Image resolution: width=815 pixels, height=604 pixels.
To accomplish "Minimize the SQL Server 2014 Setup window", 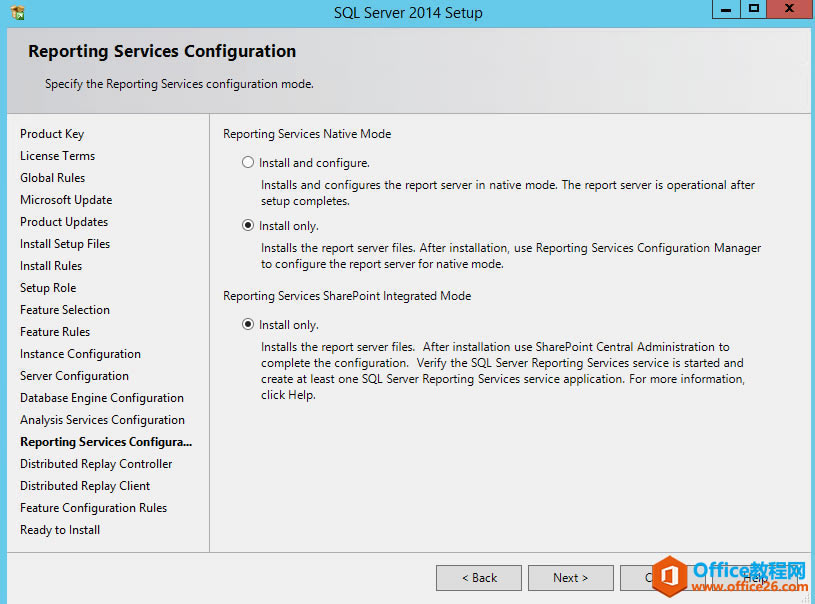I will click(726, 9).
